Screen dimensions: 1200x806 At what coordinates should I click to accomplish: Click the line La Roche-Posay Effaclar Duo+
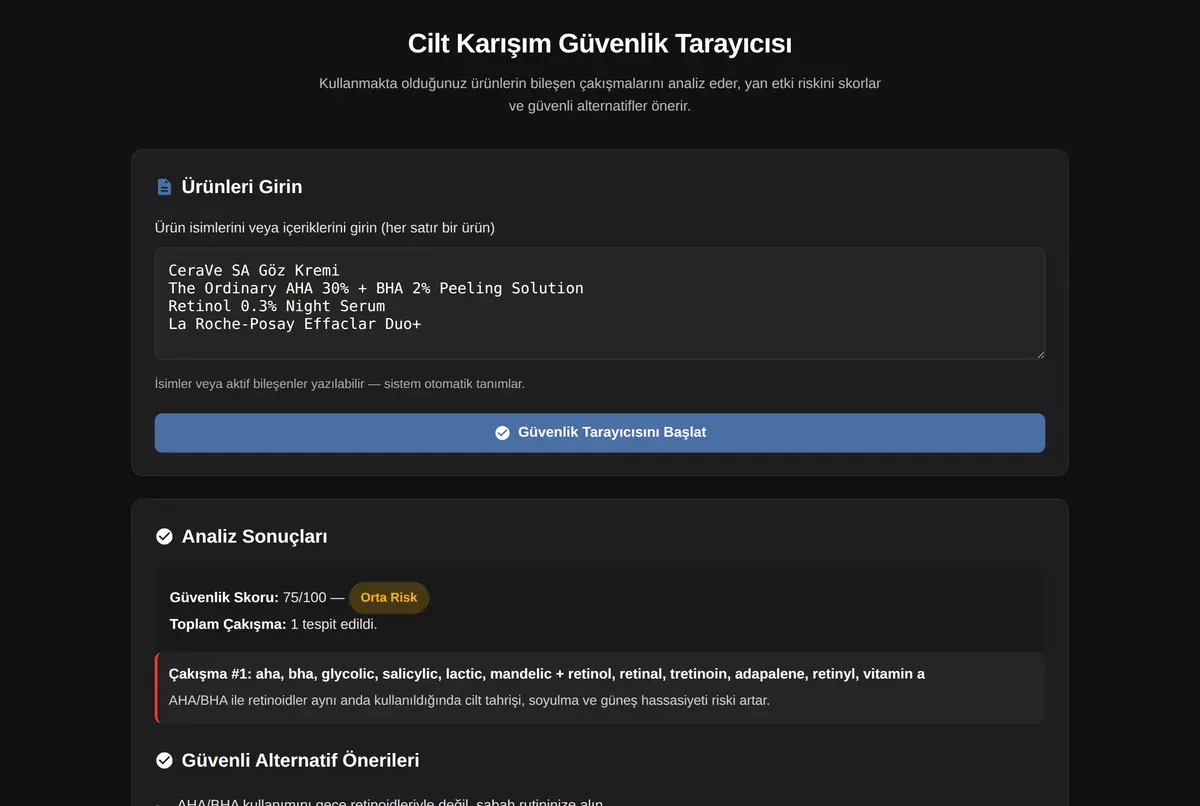point(295,324)
